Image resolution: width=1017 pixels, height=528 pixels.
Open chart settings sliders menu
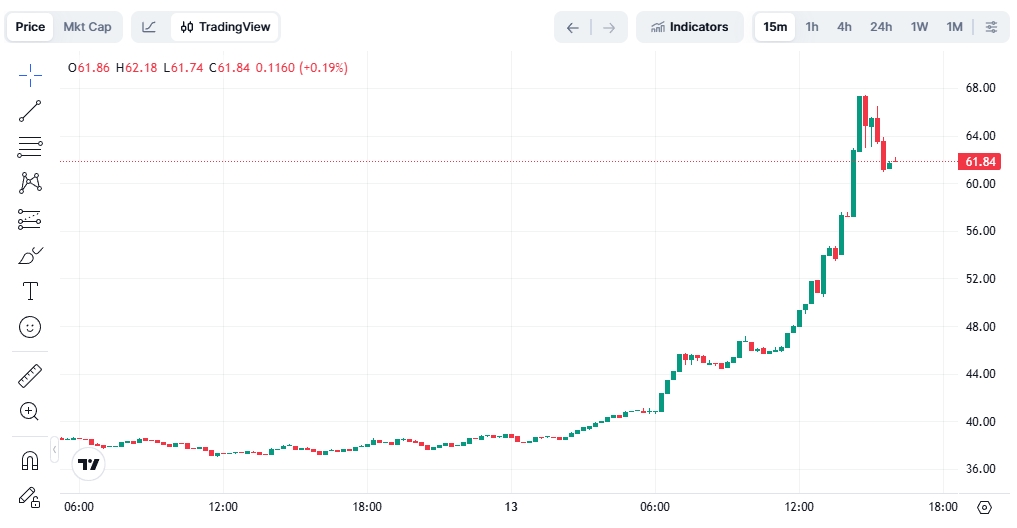[x=991, y=27]
